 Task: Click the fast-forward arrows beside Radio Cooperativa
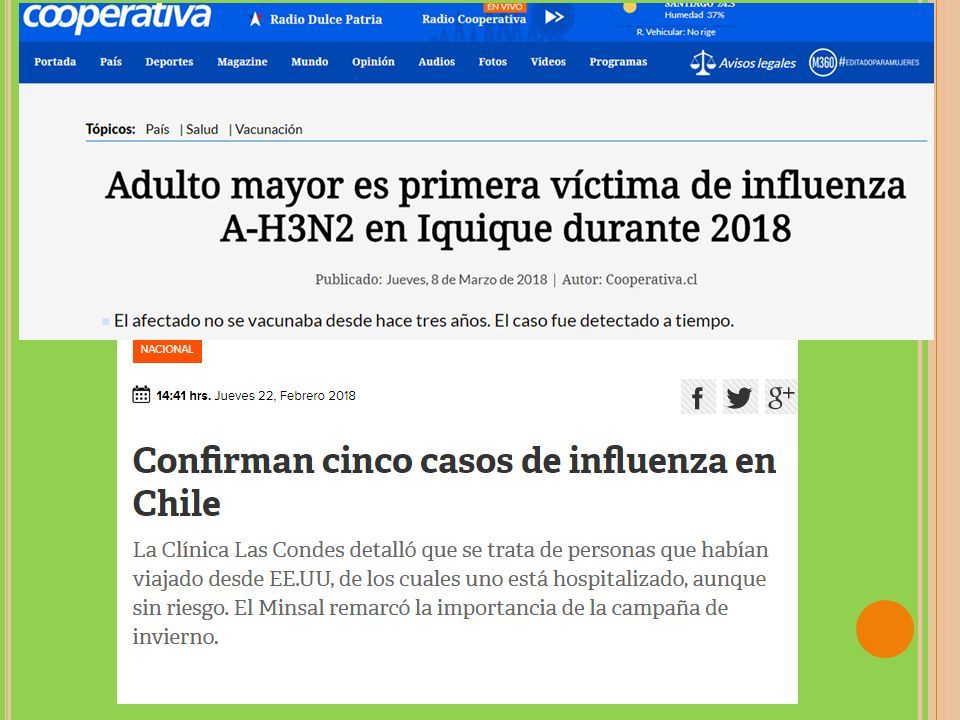click(x=554, y=17)
